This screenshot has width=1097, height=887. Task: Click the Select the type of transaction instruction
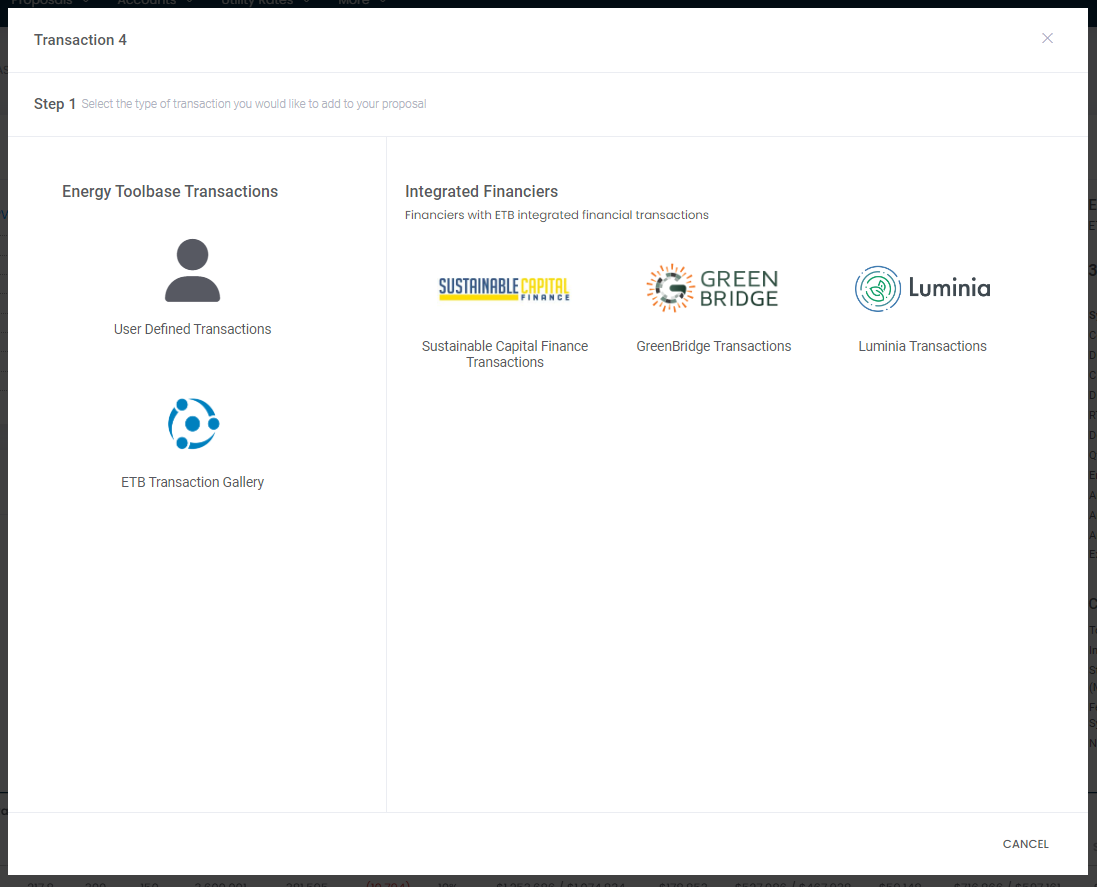254,104
